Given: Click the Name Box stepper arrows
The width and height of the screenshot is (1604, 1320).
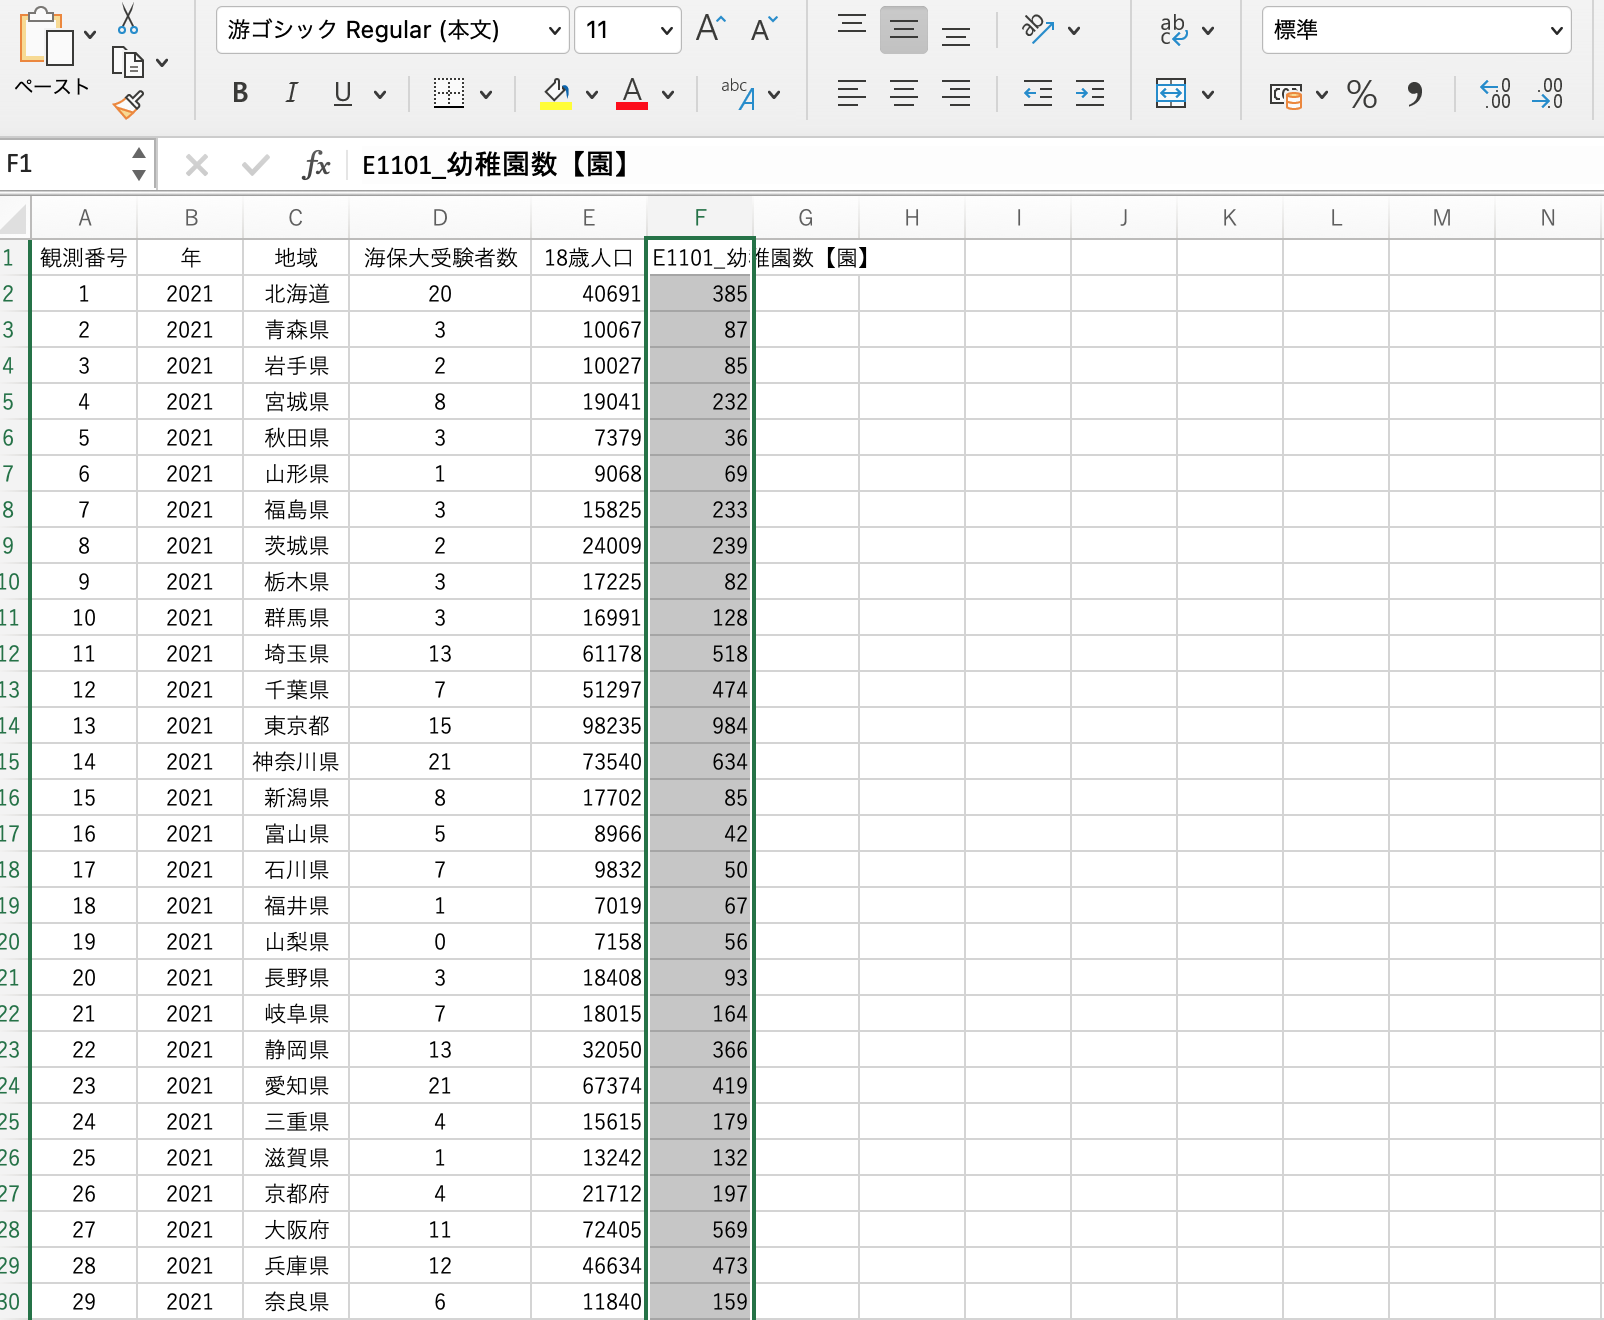Looking at the screenshot, I should pos(139,164).
